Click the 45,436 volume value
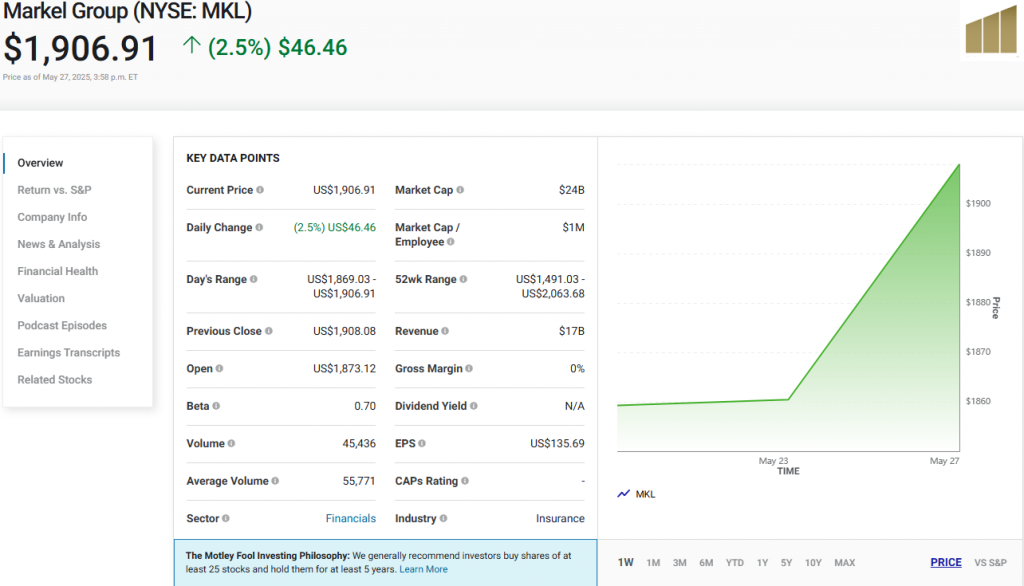 point(359,444)
